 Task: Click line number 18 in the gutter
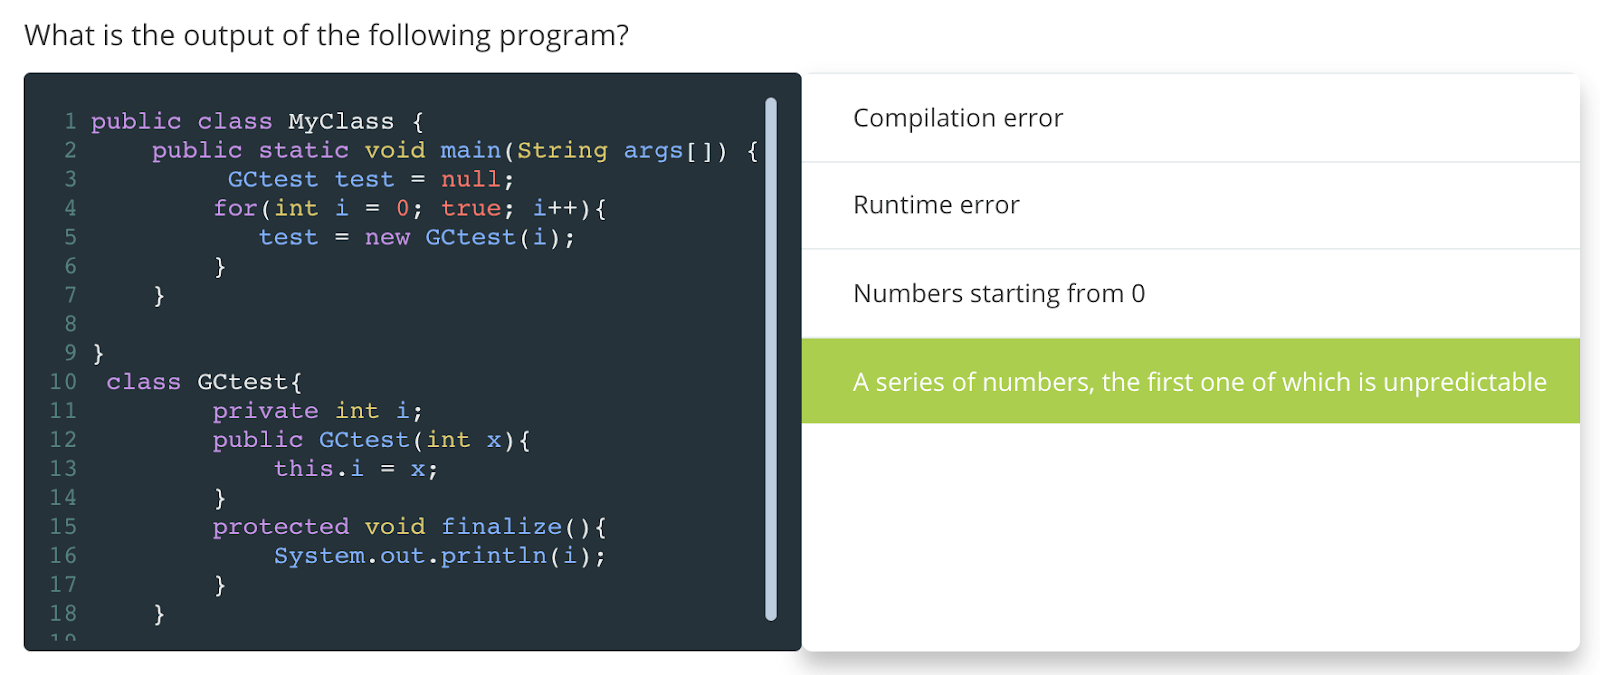click(63, 614)
